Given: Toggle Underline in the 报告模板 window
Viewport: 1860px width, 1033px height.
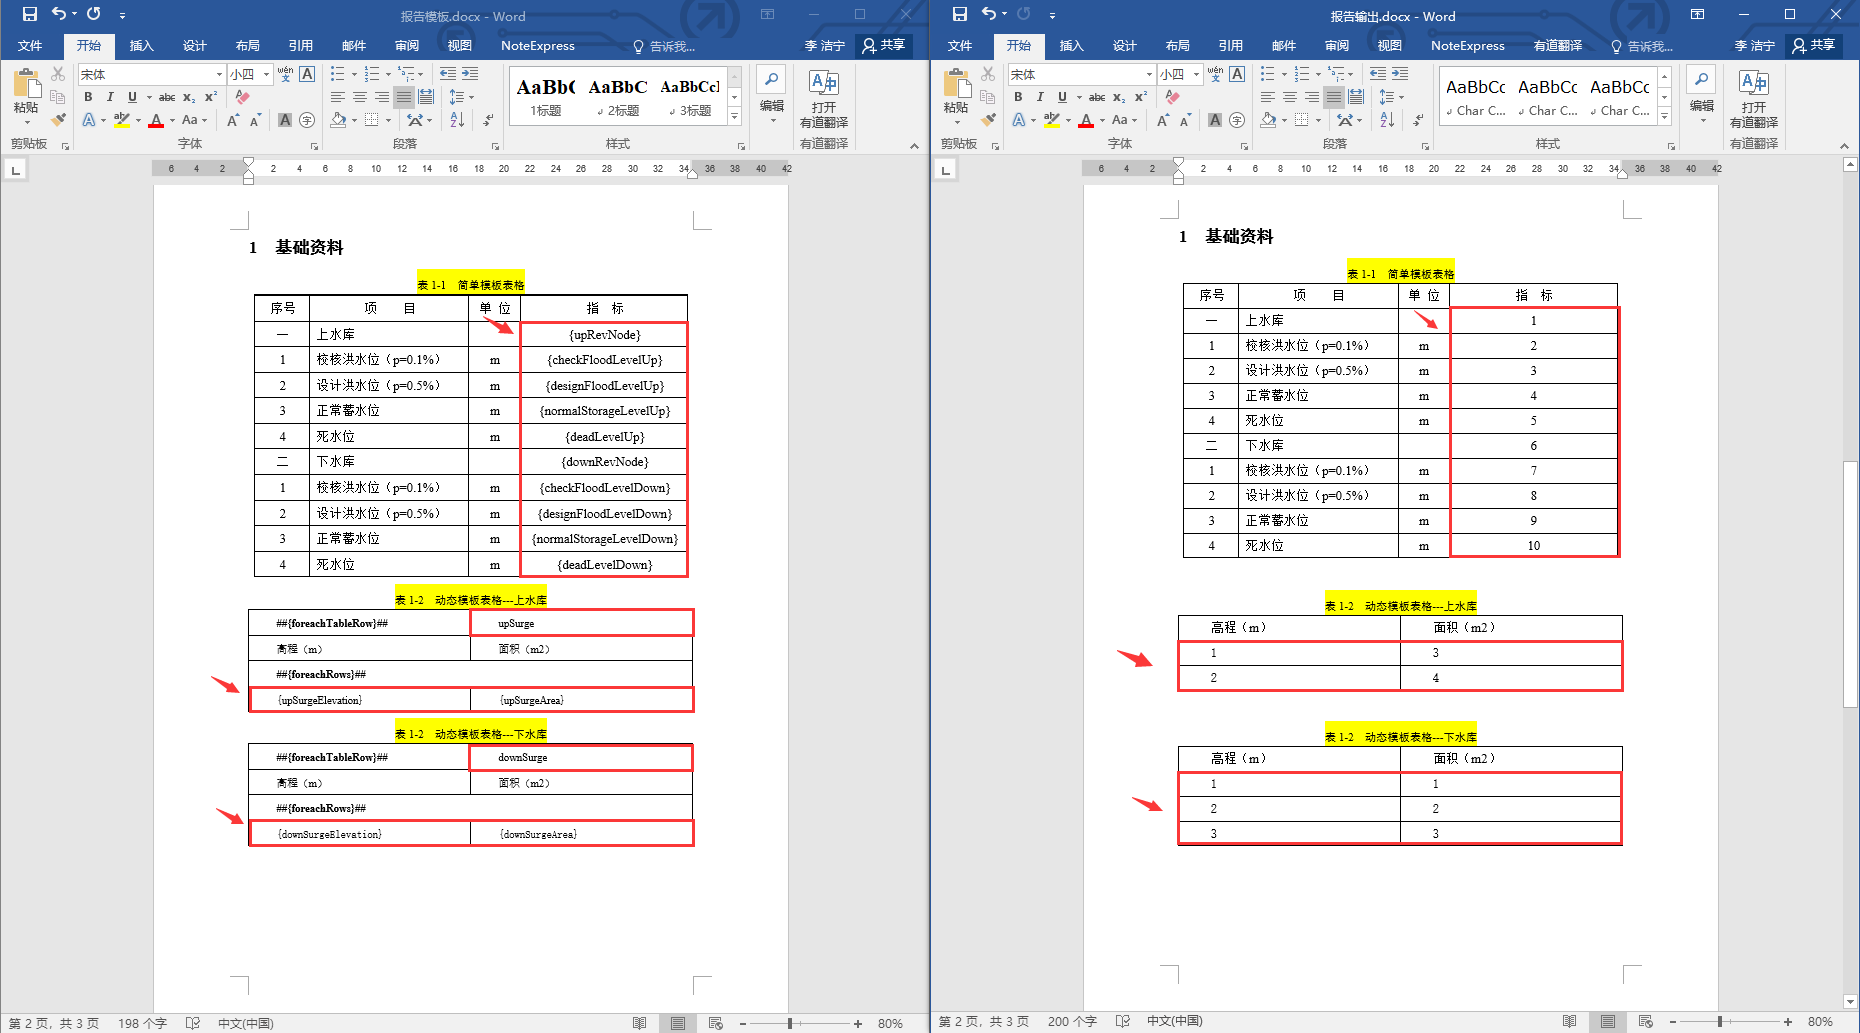Looking at the screenshot, I should [x=132, y=97].
